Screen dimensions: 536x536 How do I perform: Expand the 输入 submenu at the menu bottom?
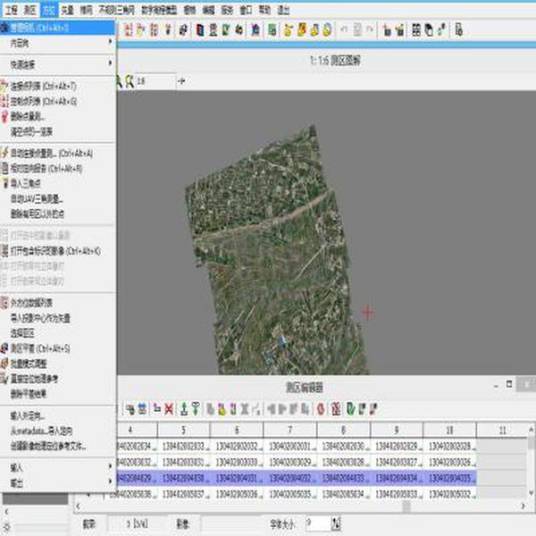pos(110,466)
